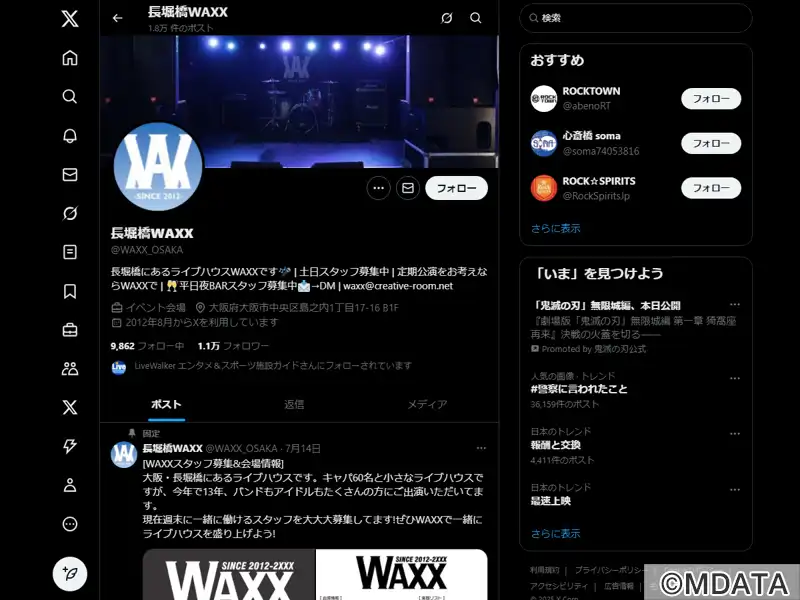Click ROCKTOWN account name
Viewport: 800px width, 600px height.
coord(591,91)
